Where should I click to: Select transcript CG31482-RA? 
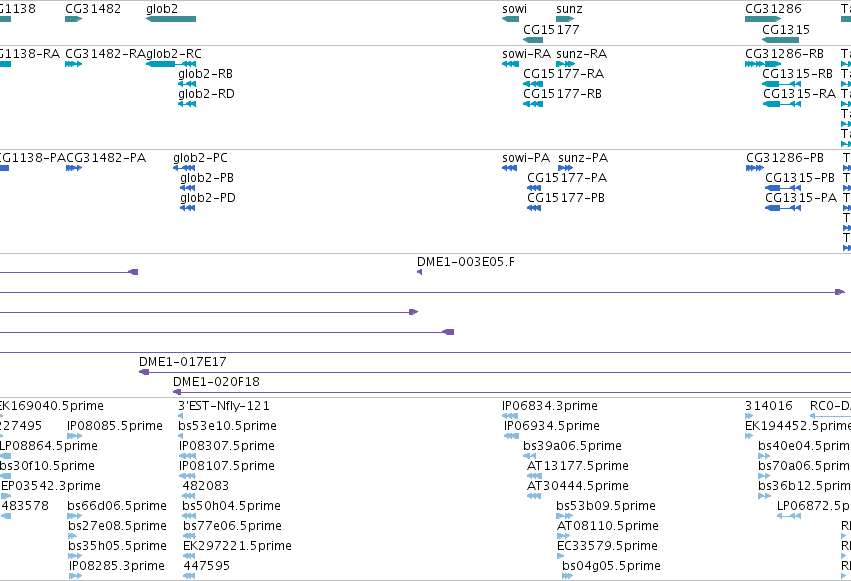(x=73, y=64)
